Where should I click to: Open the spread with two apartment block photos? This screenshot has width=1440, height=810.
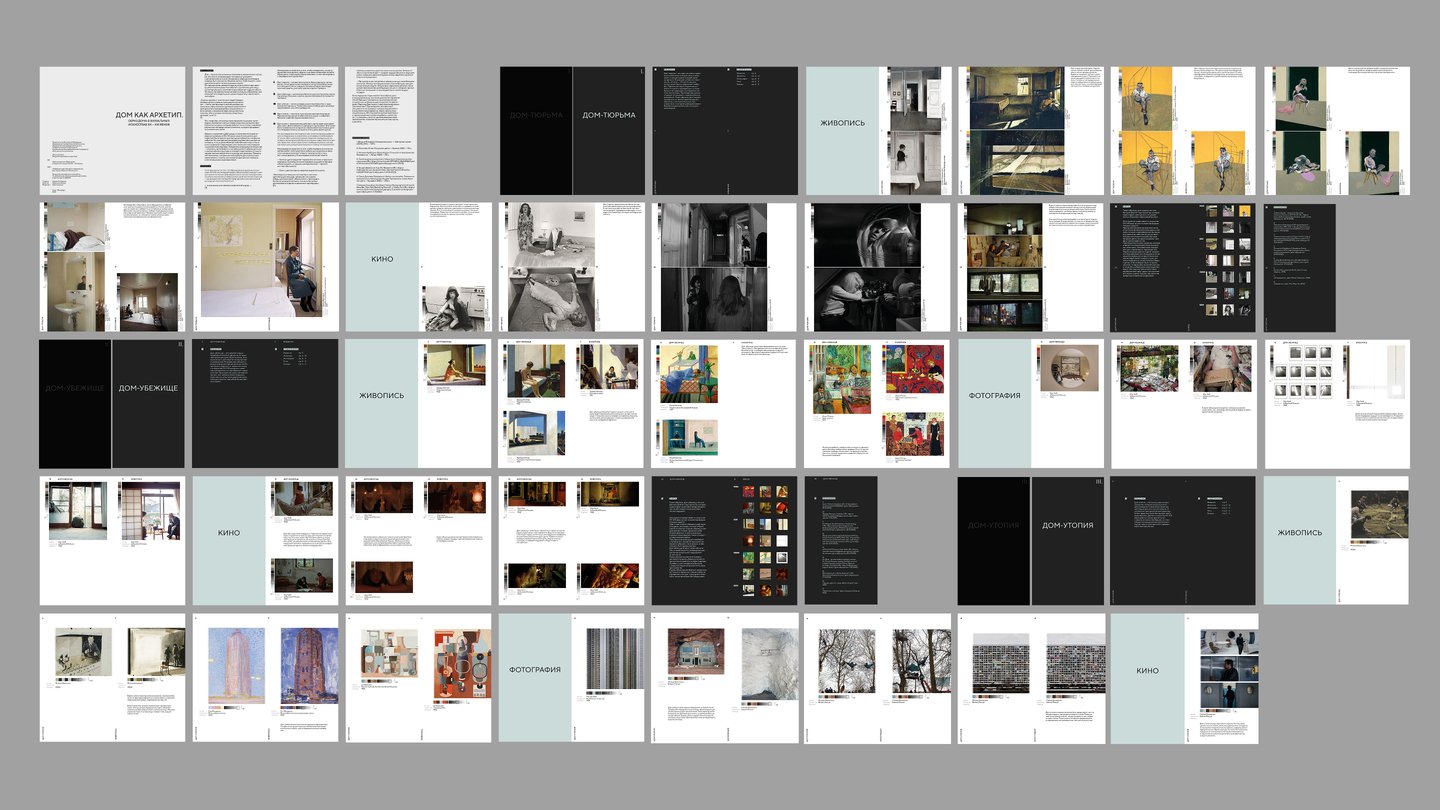pos(1031,677)
